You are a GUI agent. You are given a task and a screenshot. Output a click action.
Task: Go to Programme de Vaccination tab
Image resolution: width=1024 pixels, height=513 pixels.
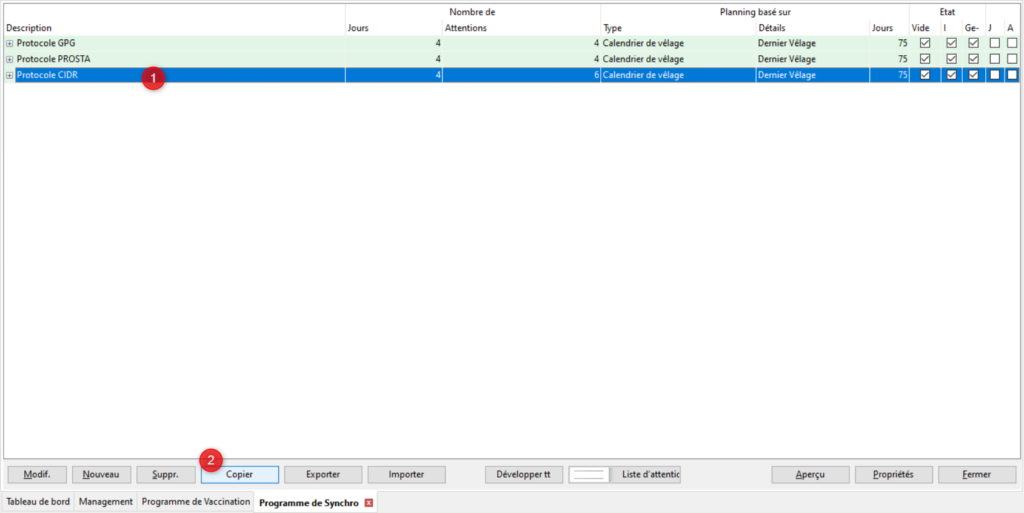(196, 502)
